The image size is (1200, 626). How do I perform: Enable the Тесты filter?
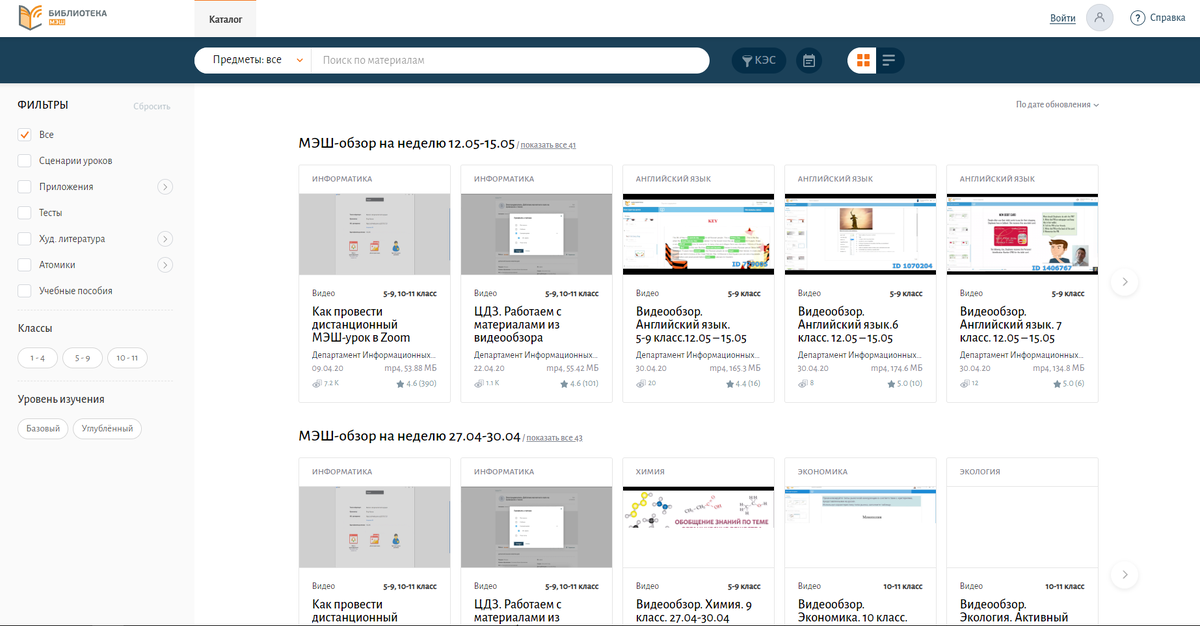pyautogui.click(x=25, y=212)
